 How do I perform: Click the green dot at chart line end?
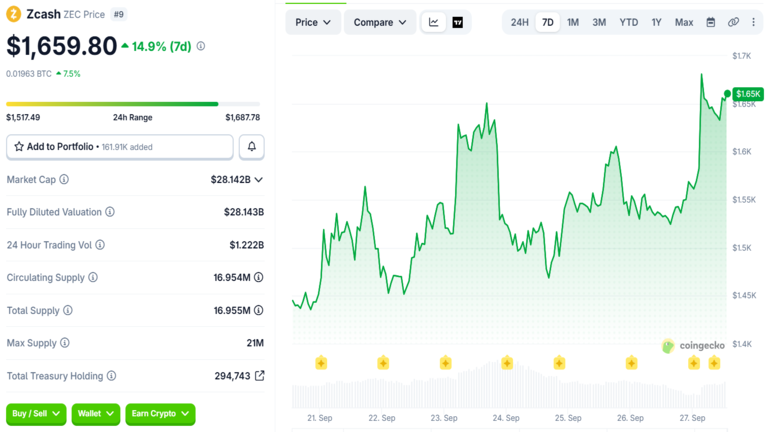pyautogui.click(x=727, y=94)
